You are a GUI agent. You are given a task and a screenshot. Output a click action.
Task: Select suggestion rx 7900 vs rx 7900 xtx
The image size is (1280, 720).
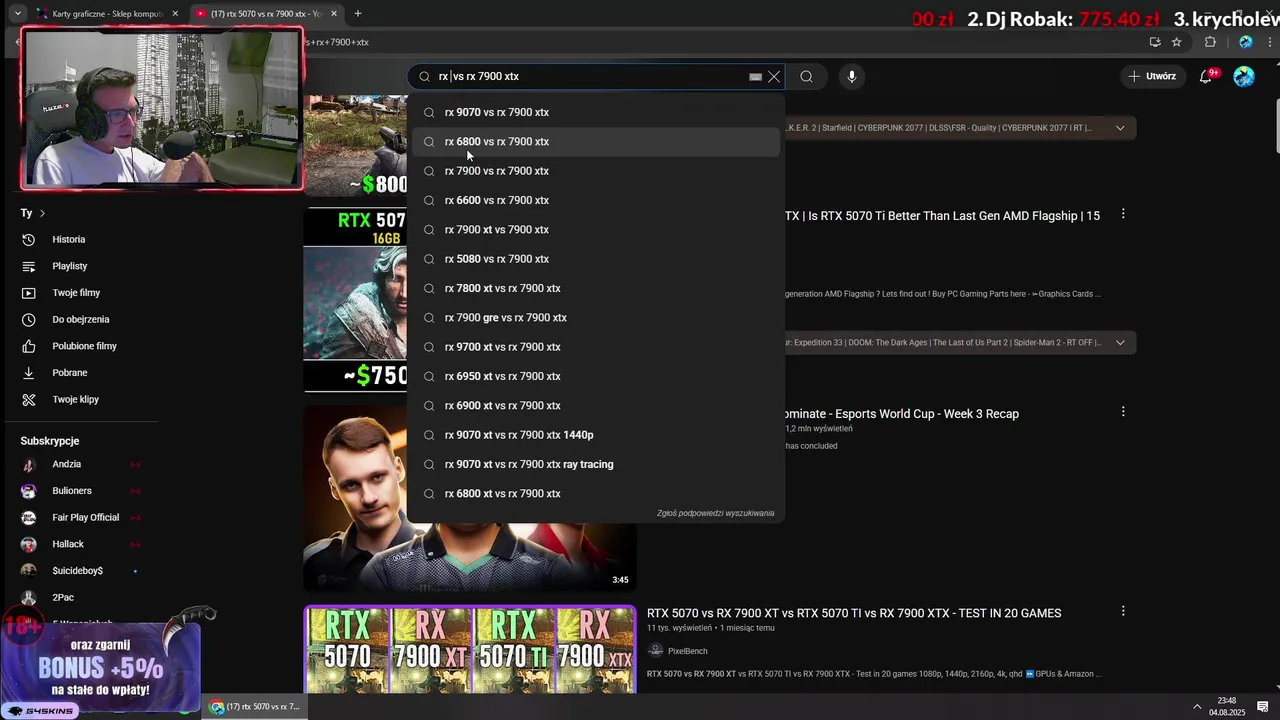coord(595,171)
